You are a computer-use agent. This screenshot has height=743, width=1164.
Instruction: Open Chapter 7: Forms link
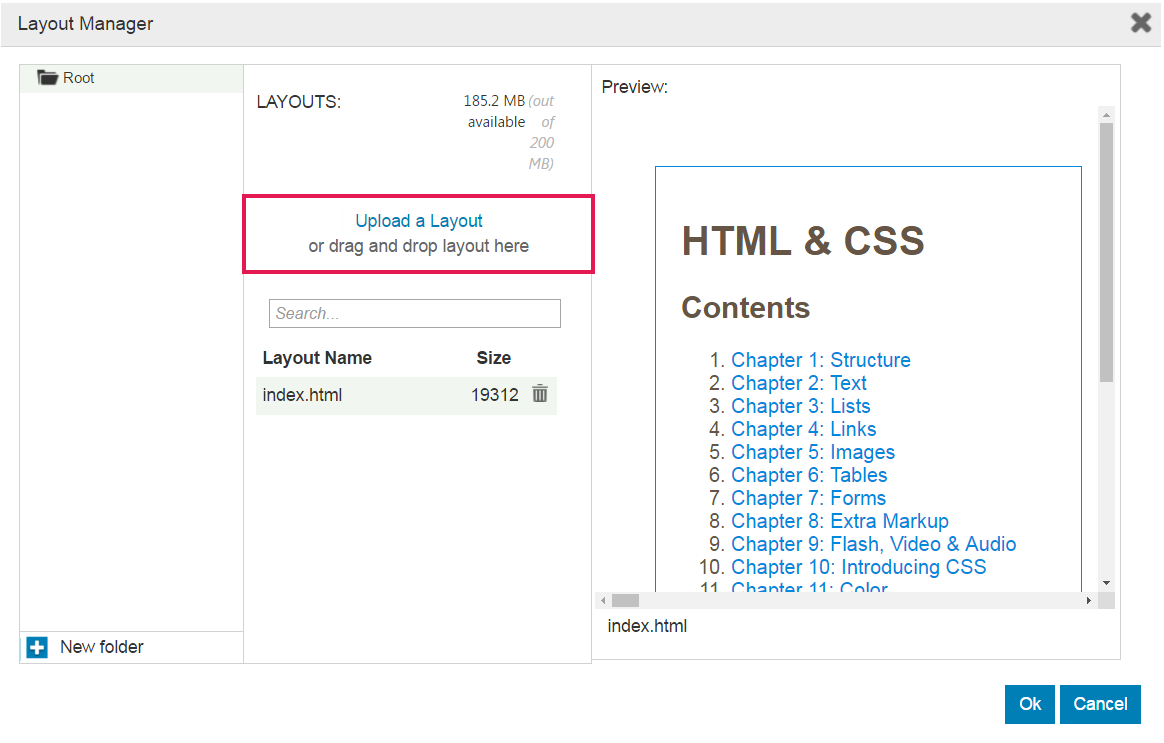pyautogui.click(x=809, y=498)
